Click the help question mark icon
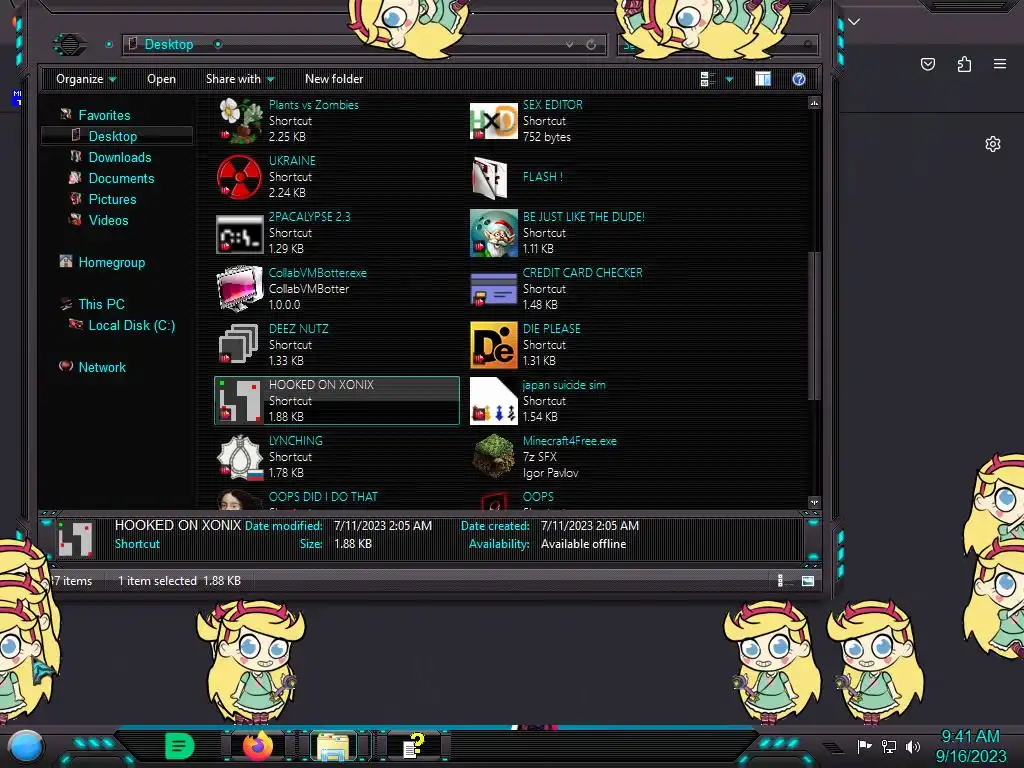The width and height of the screenshot is (1024, 768). click(x=798, y=79)
